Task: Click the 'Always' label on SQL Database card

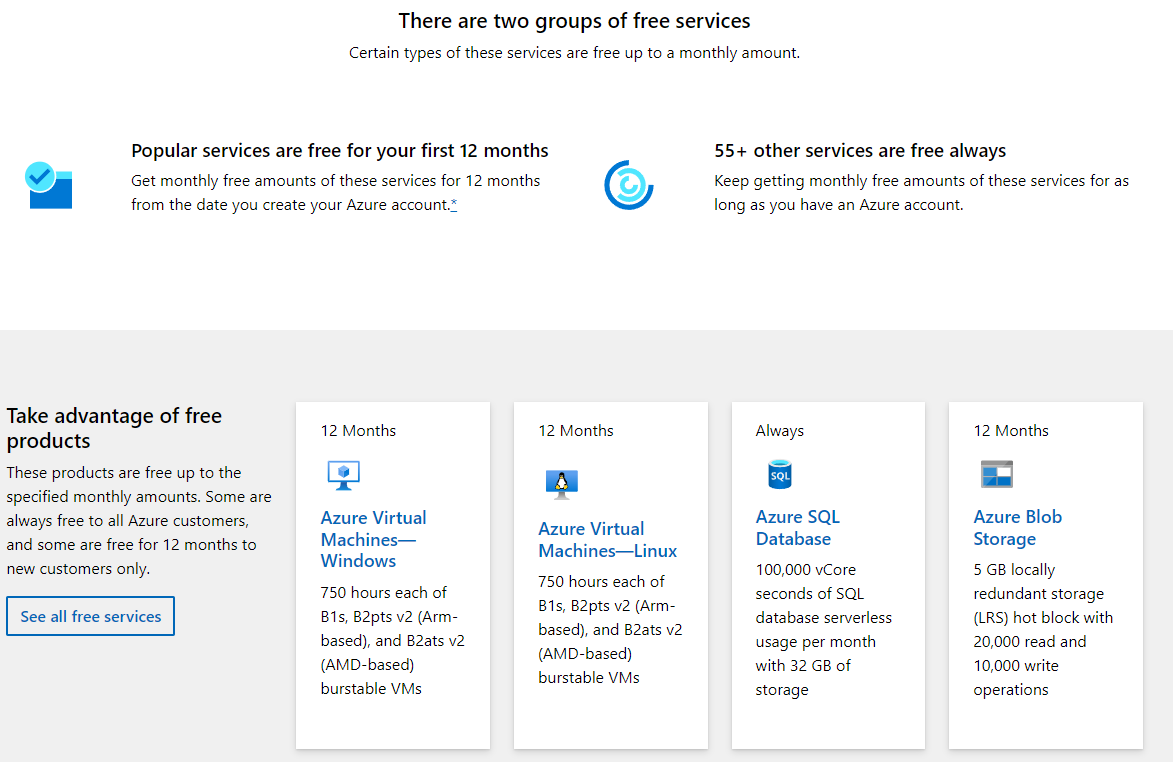Action: point(779,431)
